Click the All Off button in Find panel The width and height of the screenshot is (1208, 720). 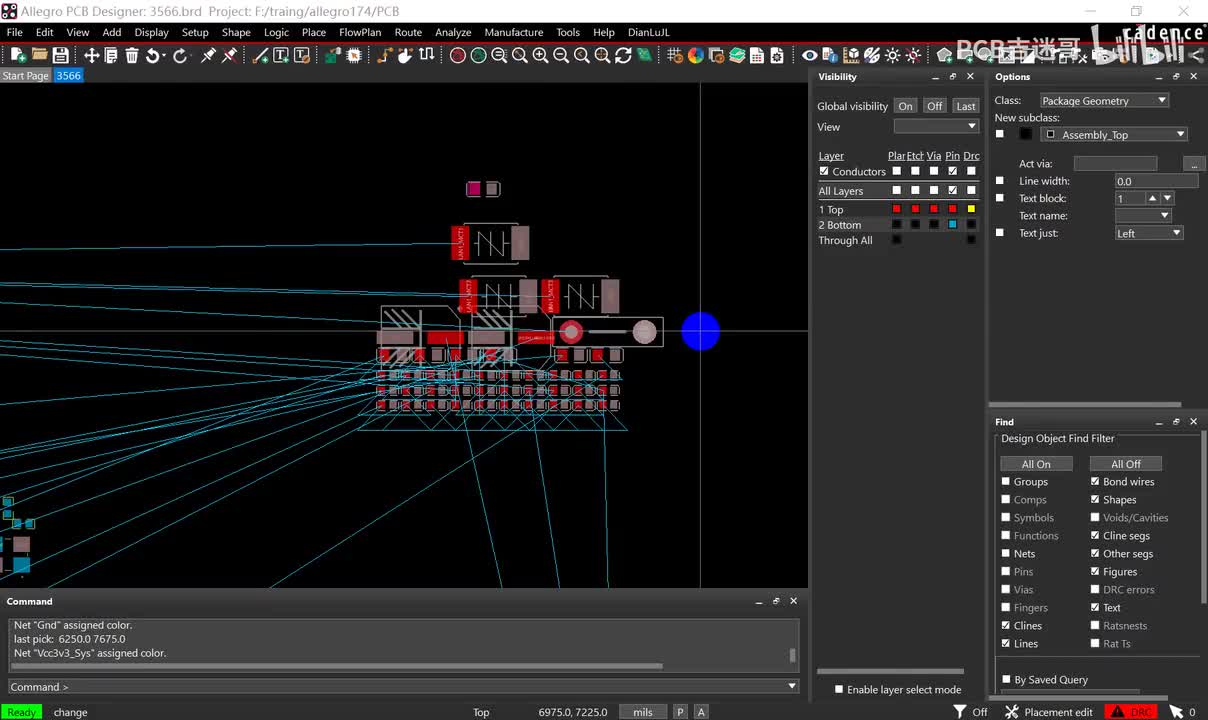coord(1125,464)
